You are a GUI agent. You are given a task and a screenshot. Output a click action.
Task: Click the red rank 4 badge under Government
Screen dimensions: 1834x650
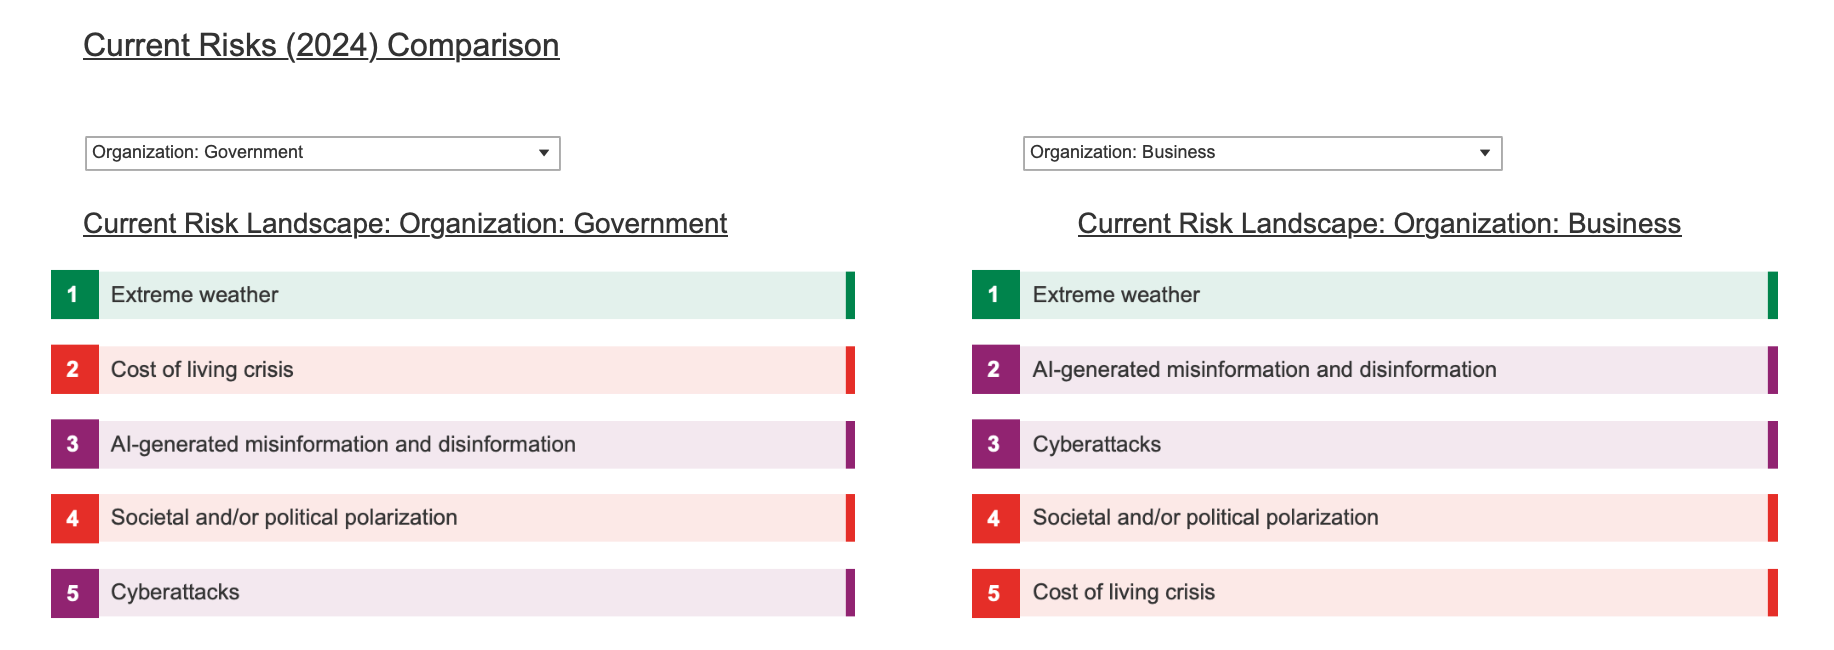click(75, 518)
